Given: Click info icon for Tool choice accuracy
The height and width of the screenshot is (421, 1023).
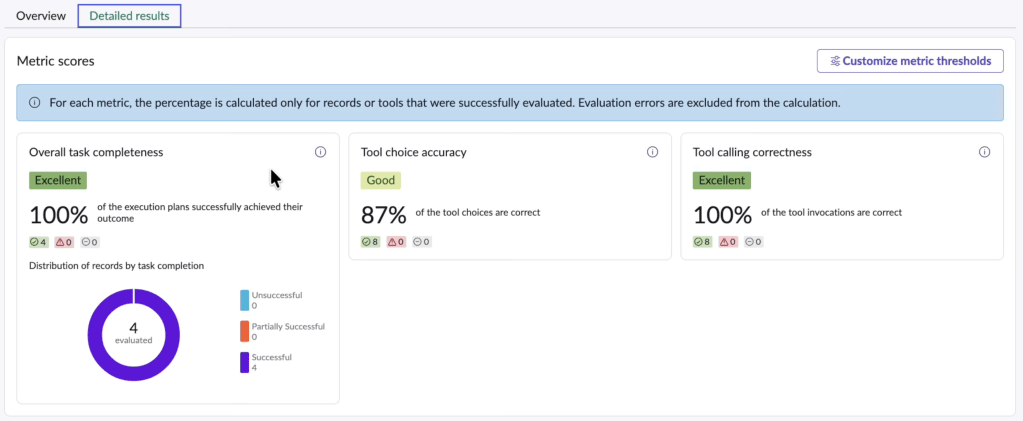Looking at the screenshot, I should click(x=652, y=152).
